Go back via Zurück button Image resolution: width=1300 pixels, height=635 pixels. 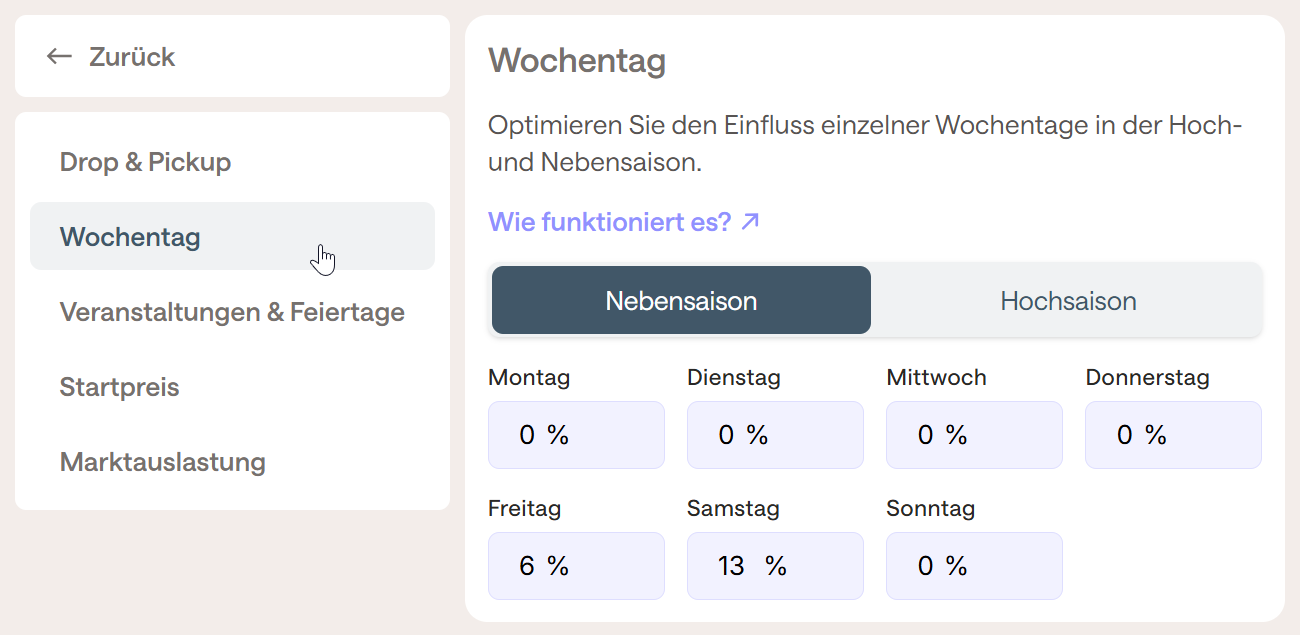(131, 56)
